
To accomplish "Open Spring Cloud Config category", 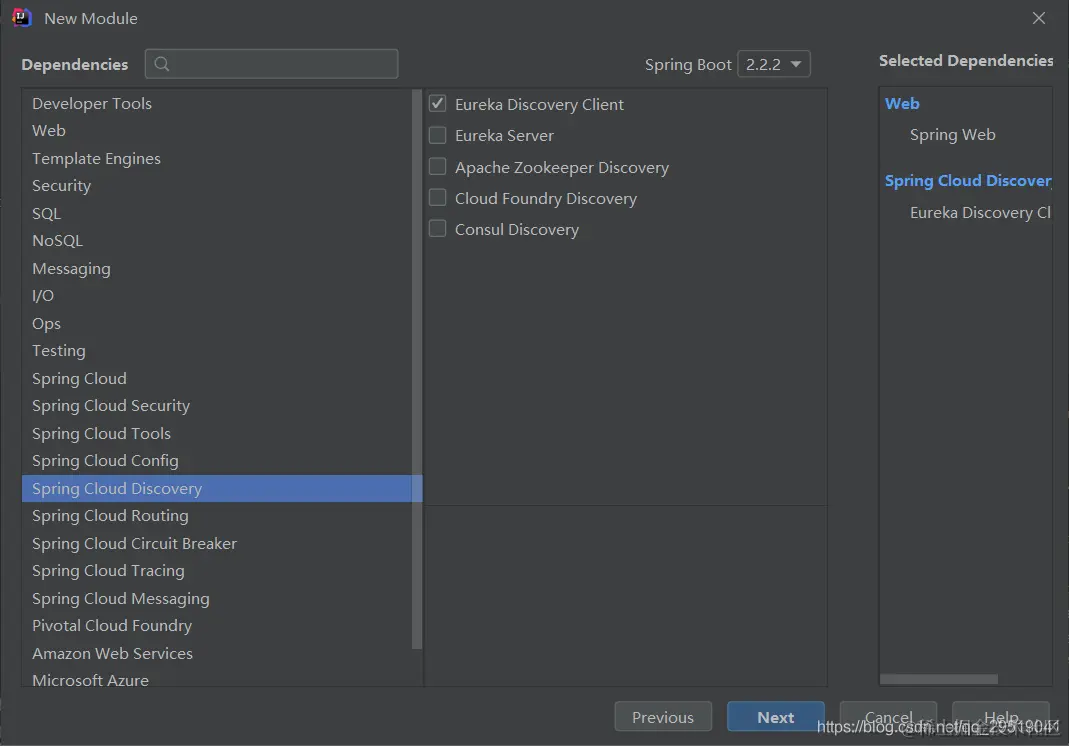I will tap(217, 461).
